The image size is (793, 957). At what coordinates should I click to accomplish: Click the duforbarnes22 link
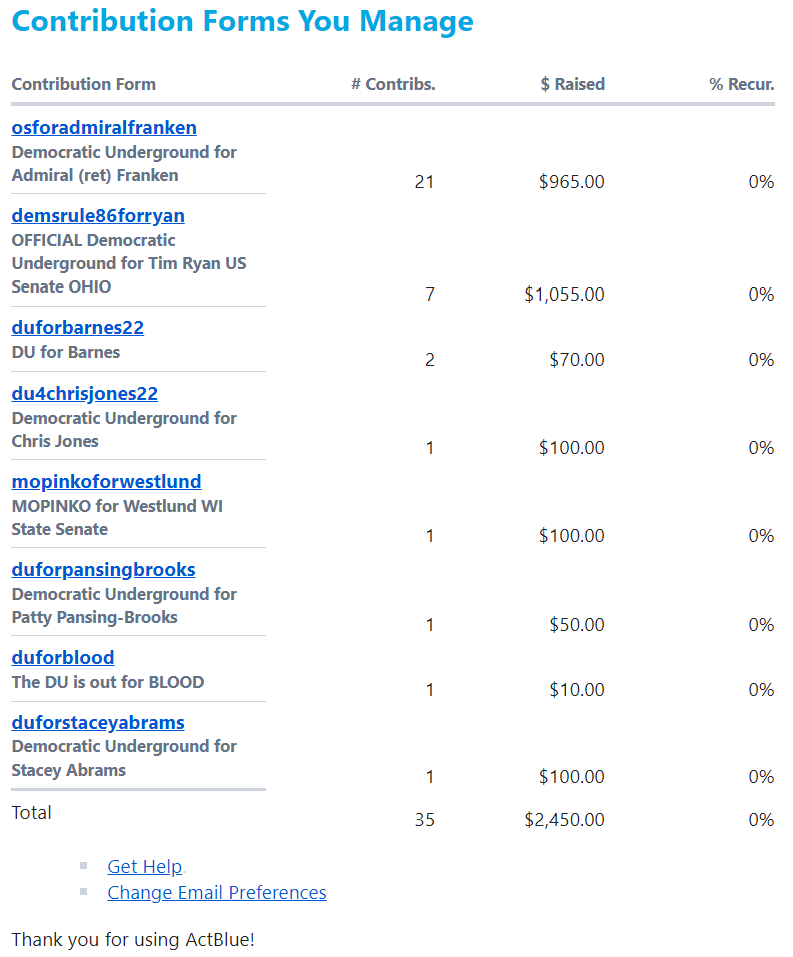78,328
